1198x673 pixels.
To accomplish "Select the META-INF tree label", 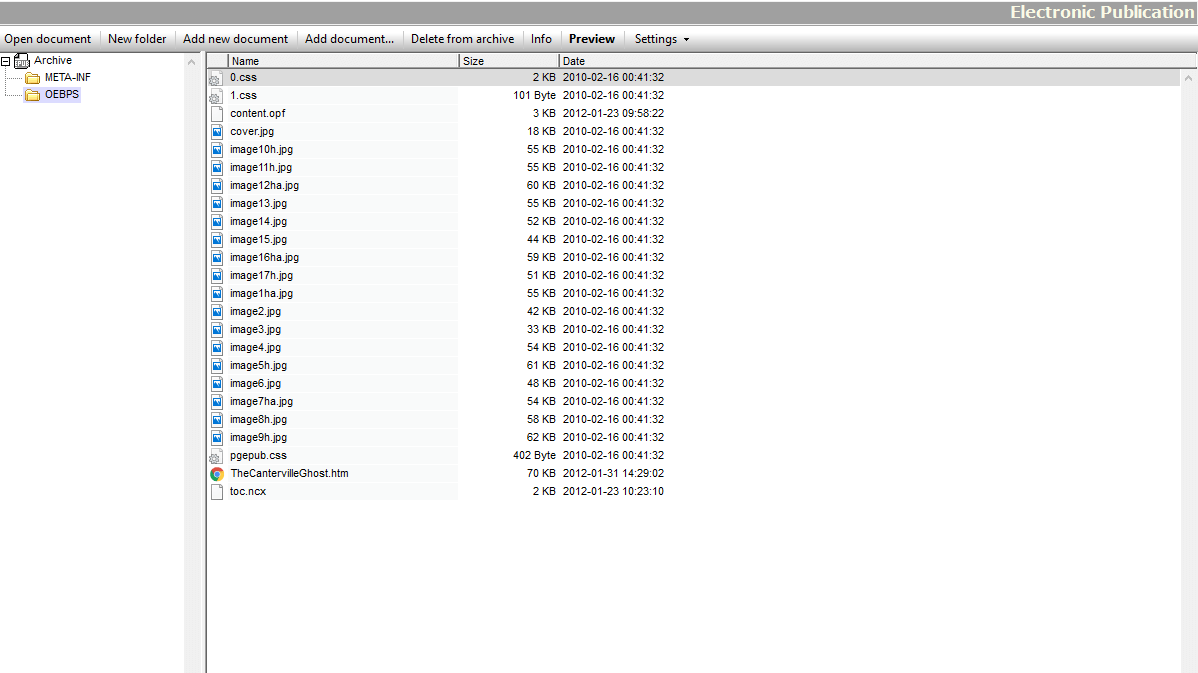I will pyautogui.click(x=67, y=77).
